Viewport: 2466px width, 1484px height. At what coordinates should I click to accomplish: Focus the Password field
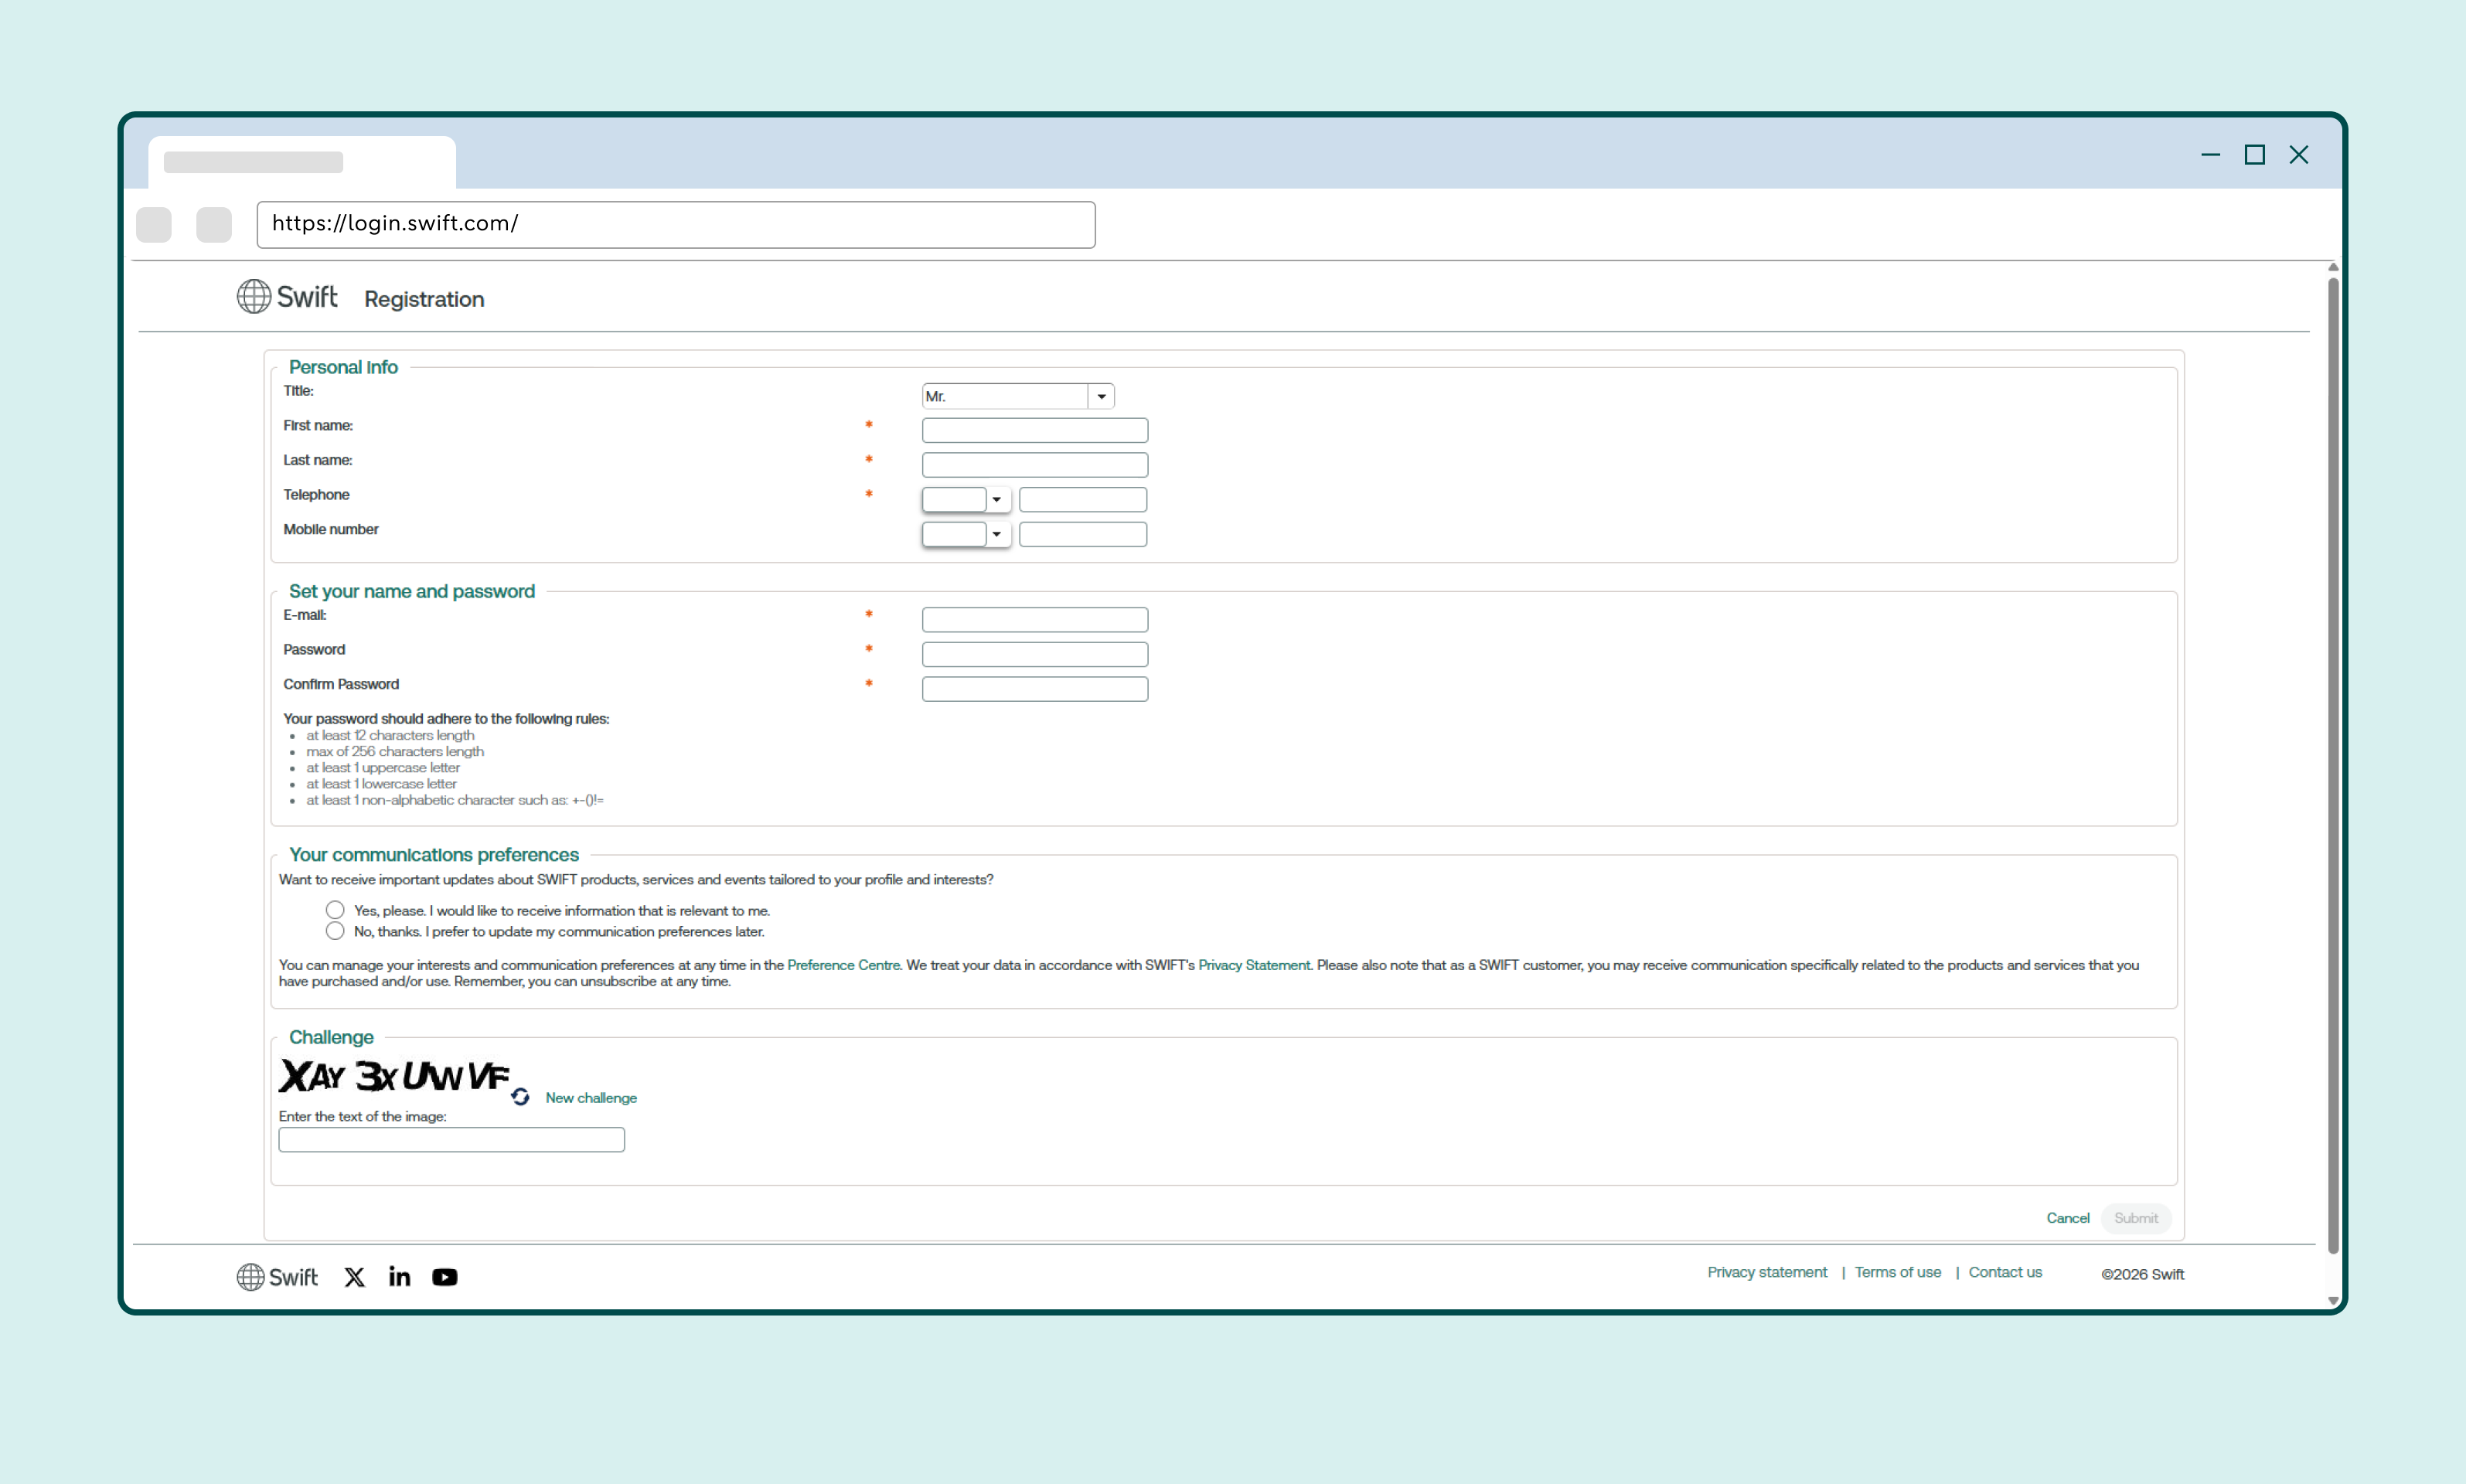[1035, 654]
